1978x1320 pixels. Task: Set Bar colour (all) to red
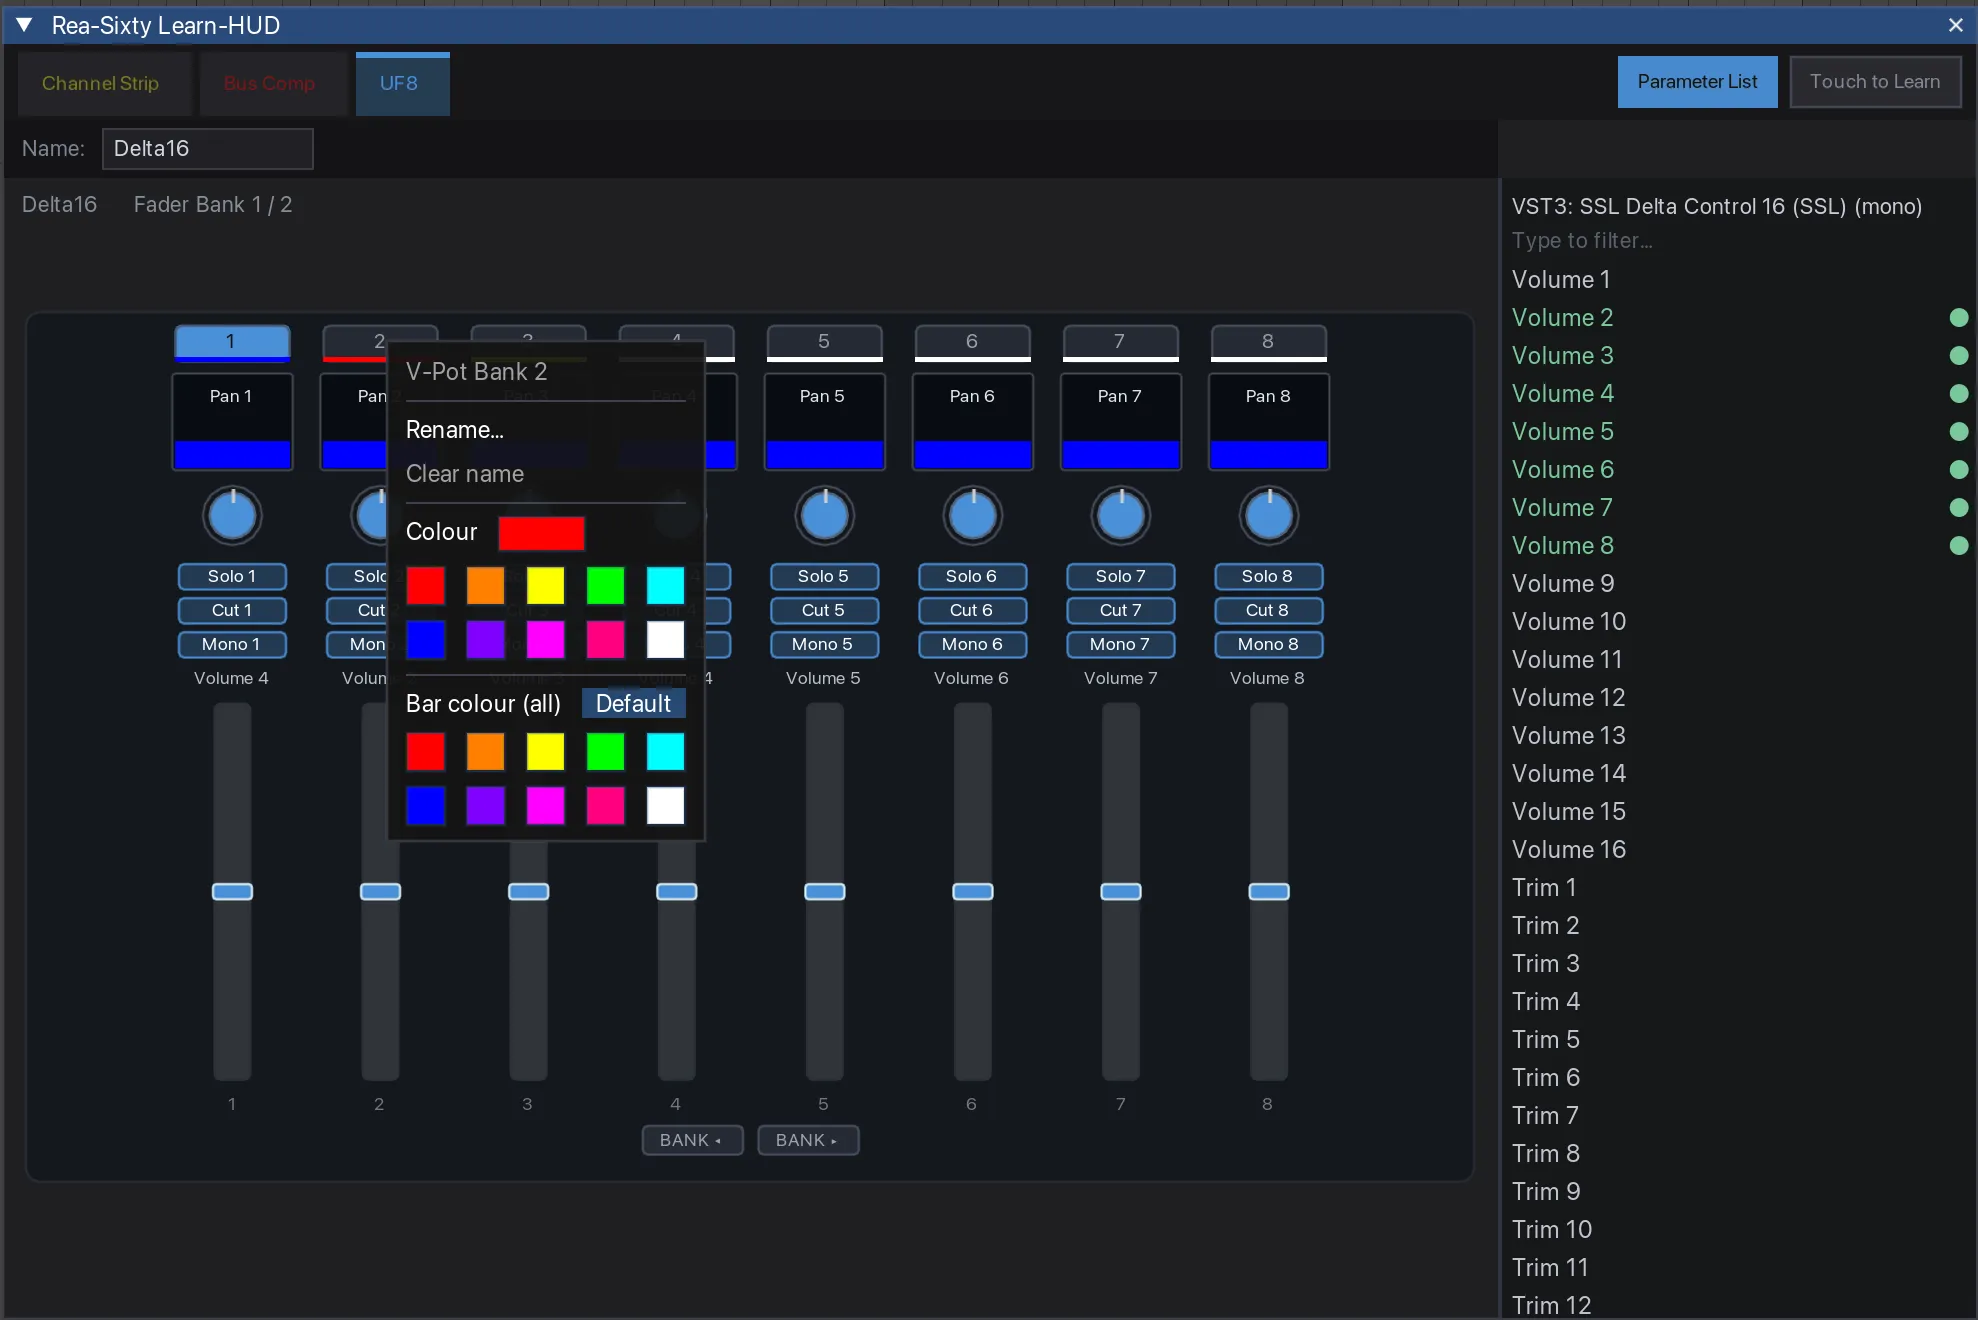coord(425,752)
